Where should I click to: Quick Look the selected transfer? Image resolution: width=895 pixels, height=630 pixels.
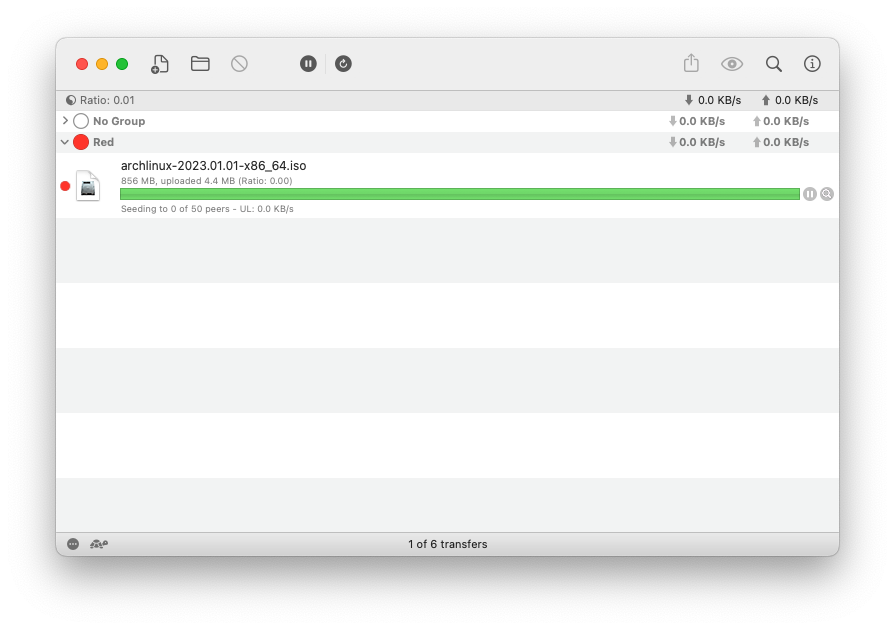click(x=732, y=63)
